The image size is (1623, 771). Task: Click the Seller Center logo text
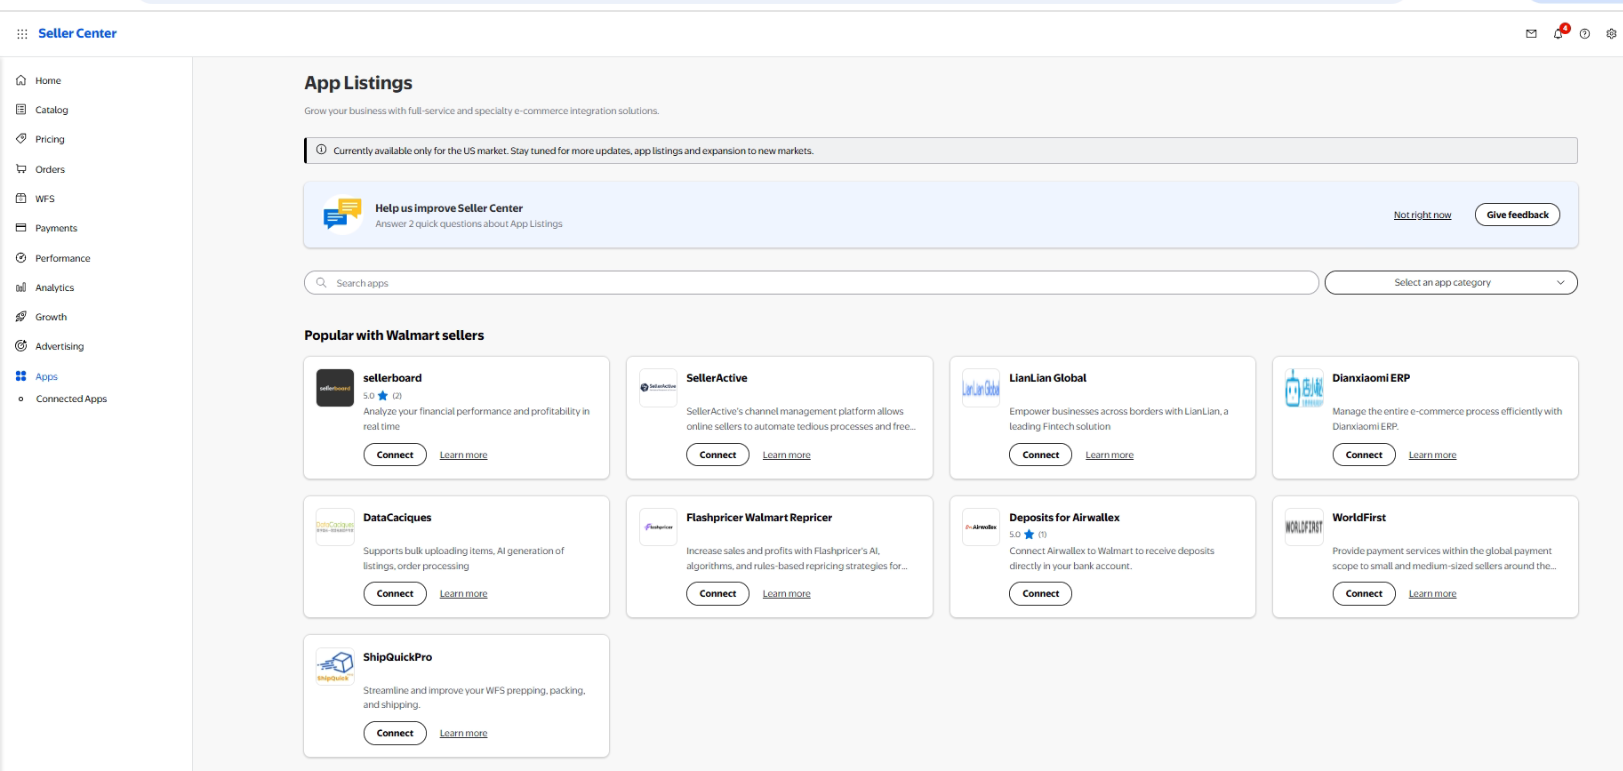[77, 33]
